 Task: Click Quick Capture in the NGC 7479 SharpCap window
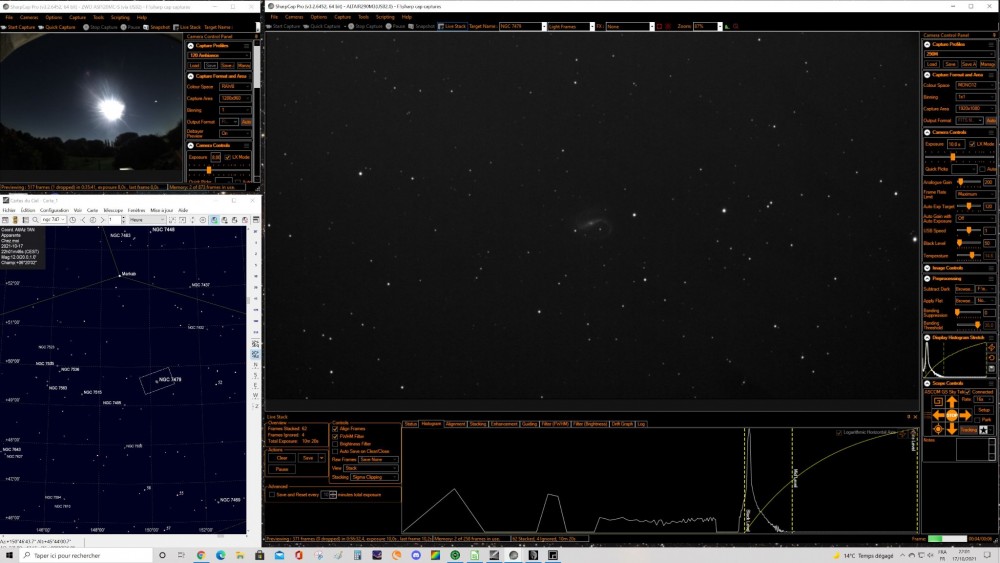click(322, 26)
